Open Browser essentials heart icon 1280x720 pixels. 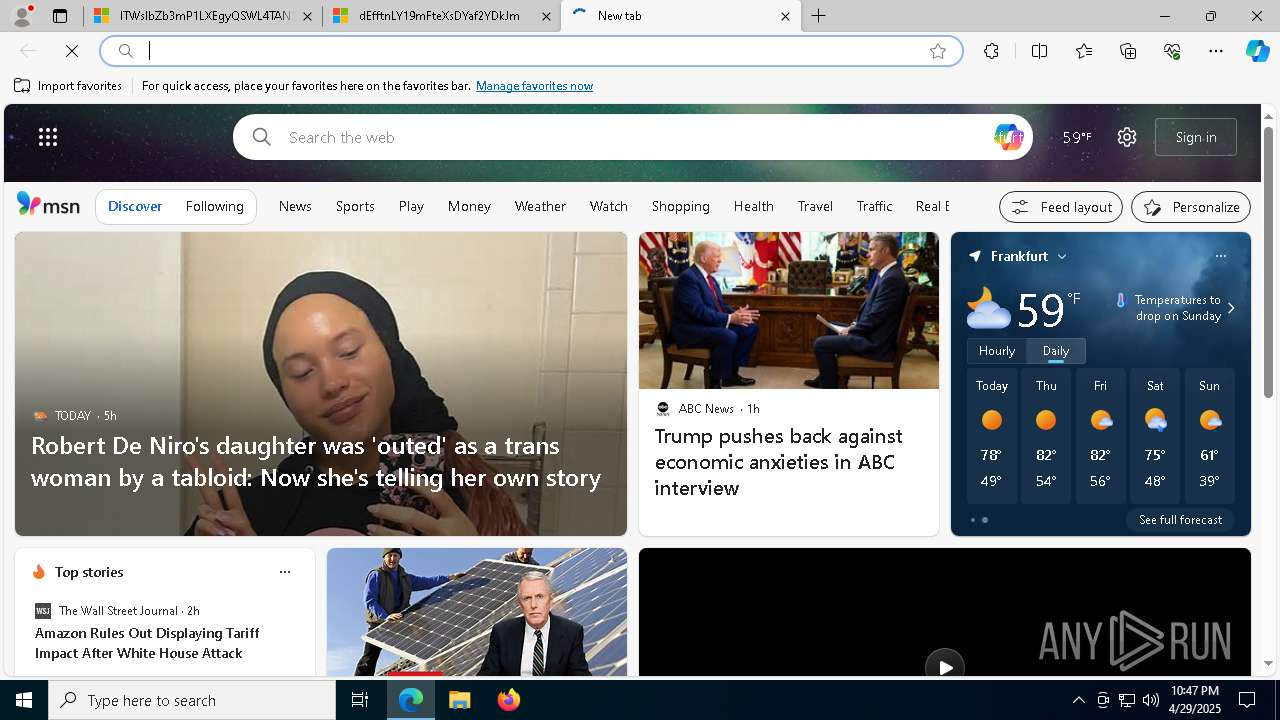(1172, 51)
